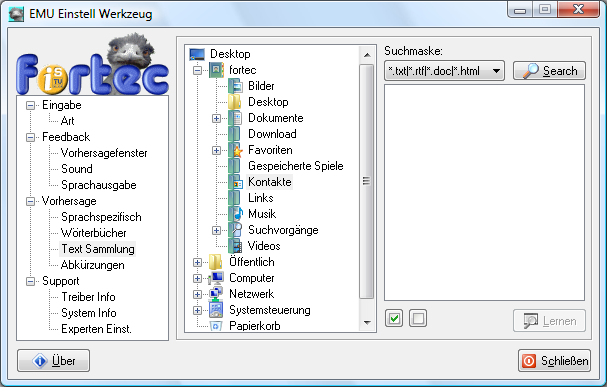Image resolution: width=607 pixels, height=387 pixels.
Task: Click the Fortec emu logo image
Action: click(x=93, y=64)
